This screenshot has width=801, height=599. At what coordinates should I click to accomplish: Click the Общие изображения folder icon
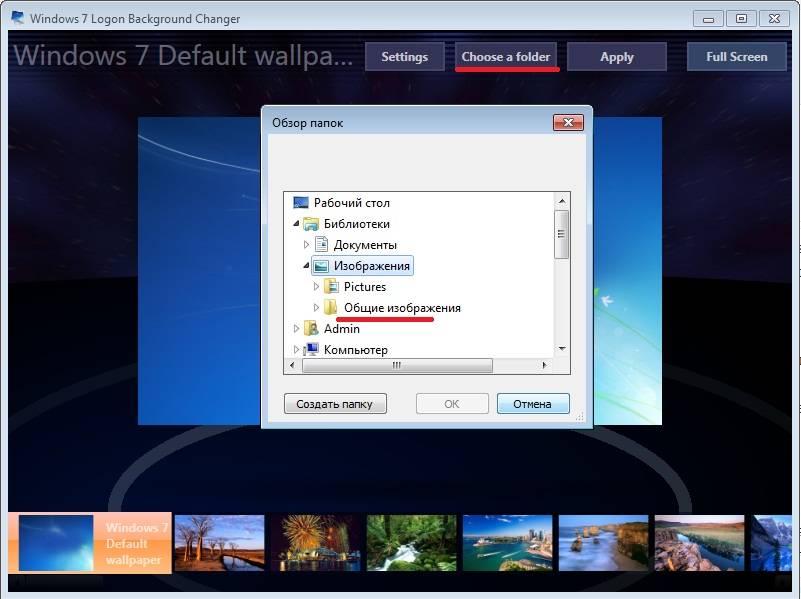click(x=331, y=307)
